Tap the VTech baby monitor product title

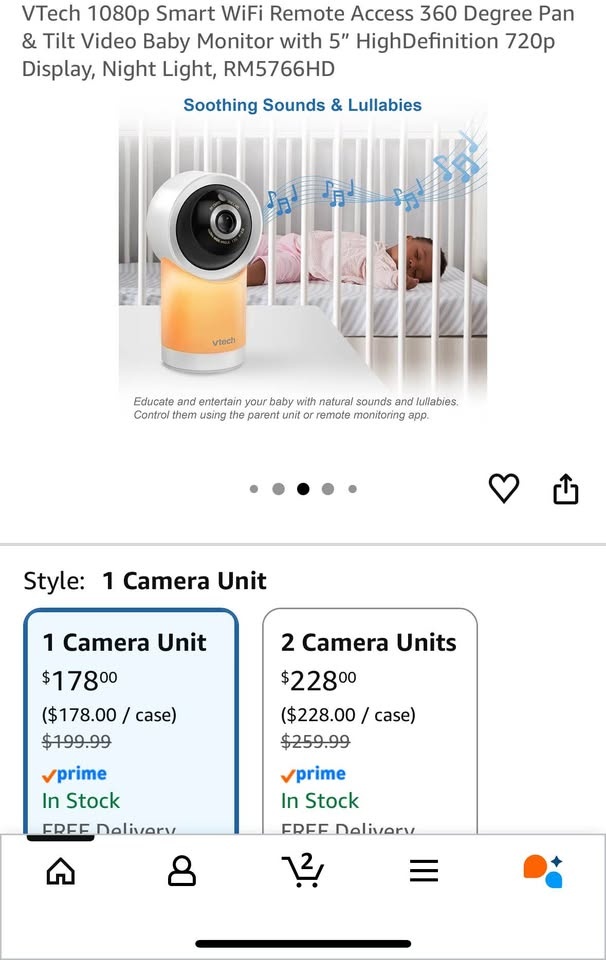300,41
